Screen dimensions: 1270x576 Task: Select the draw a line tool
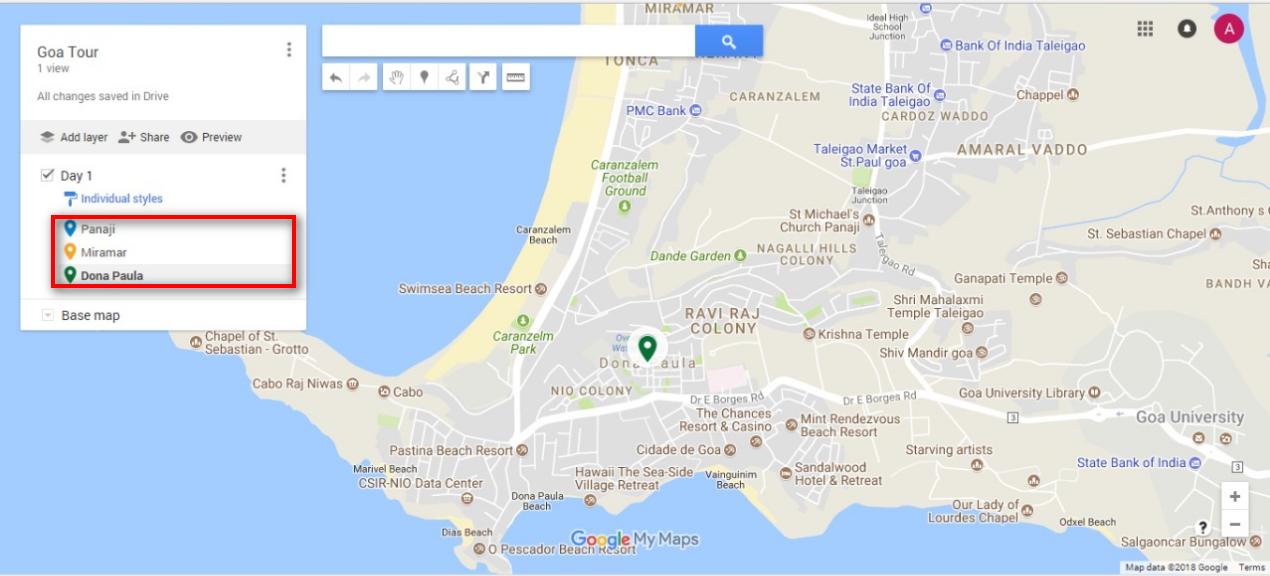(x=452, y=77)
